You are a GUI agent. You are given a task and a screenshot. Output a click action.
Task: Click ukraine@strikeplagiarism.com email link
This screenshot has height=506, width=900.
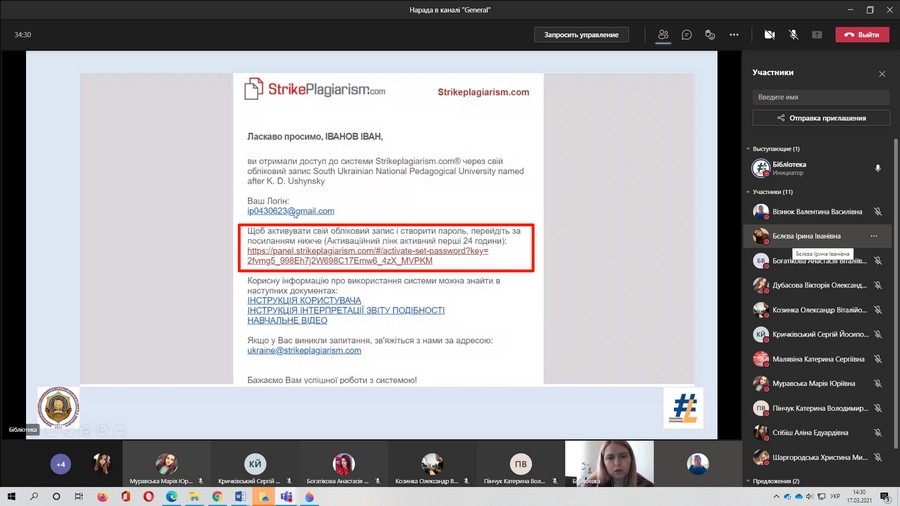304,351
